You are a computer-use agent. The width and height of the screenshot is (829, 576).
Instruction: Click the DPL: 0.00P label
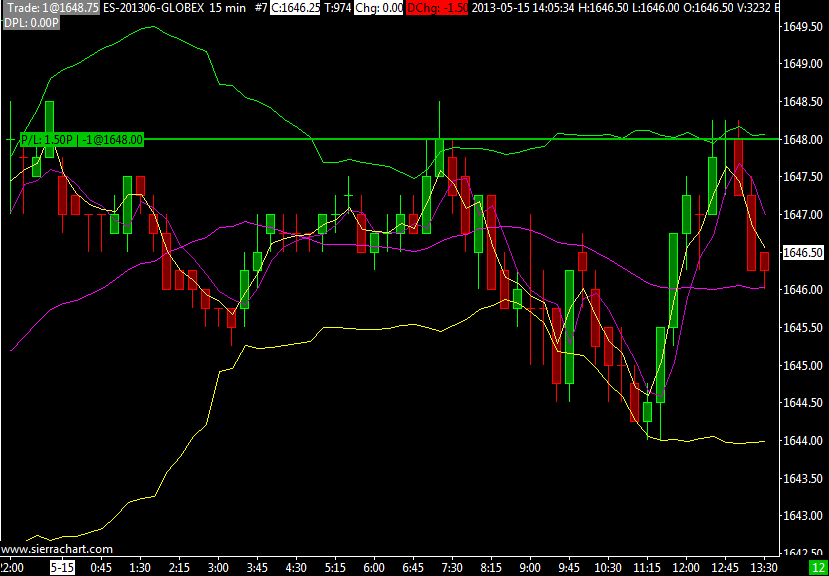point(31,22)
